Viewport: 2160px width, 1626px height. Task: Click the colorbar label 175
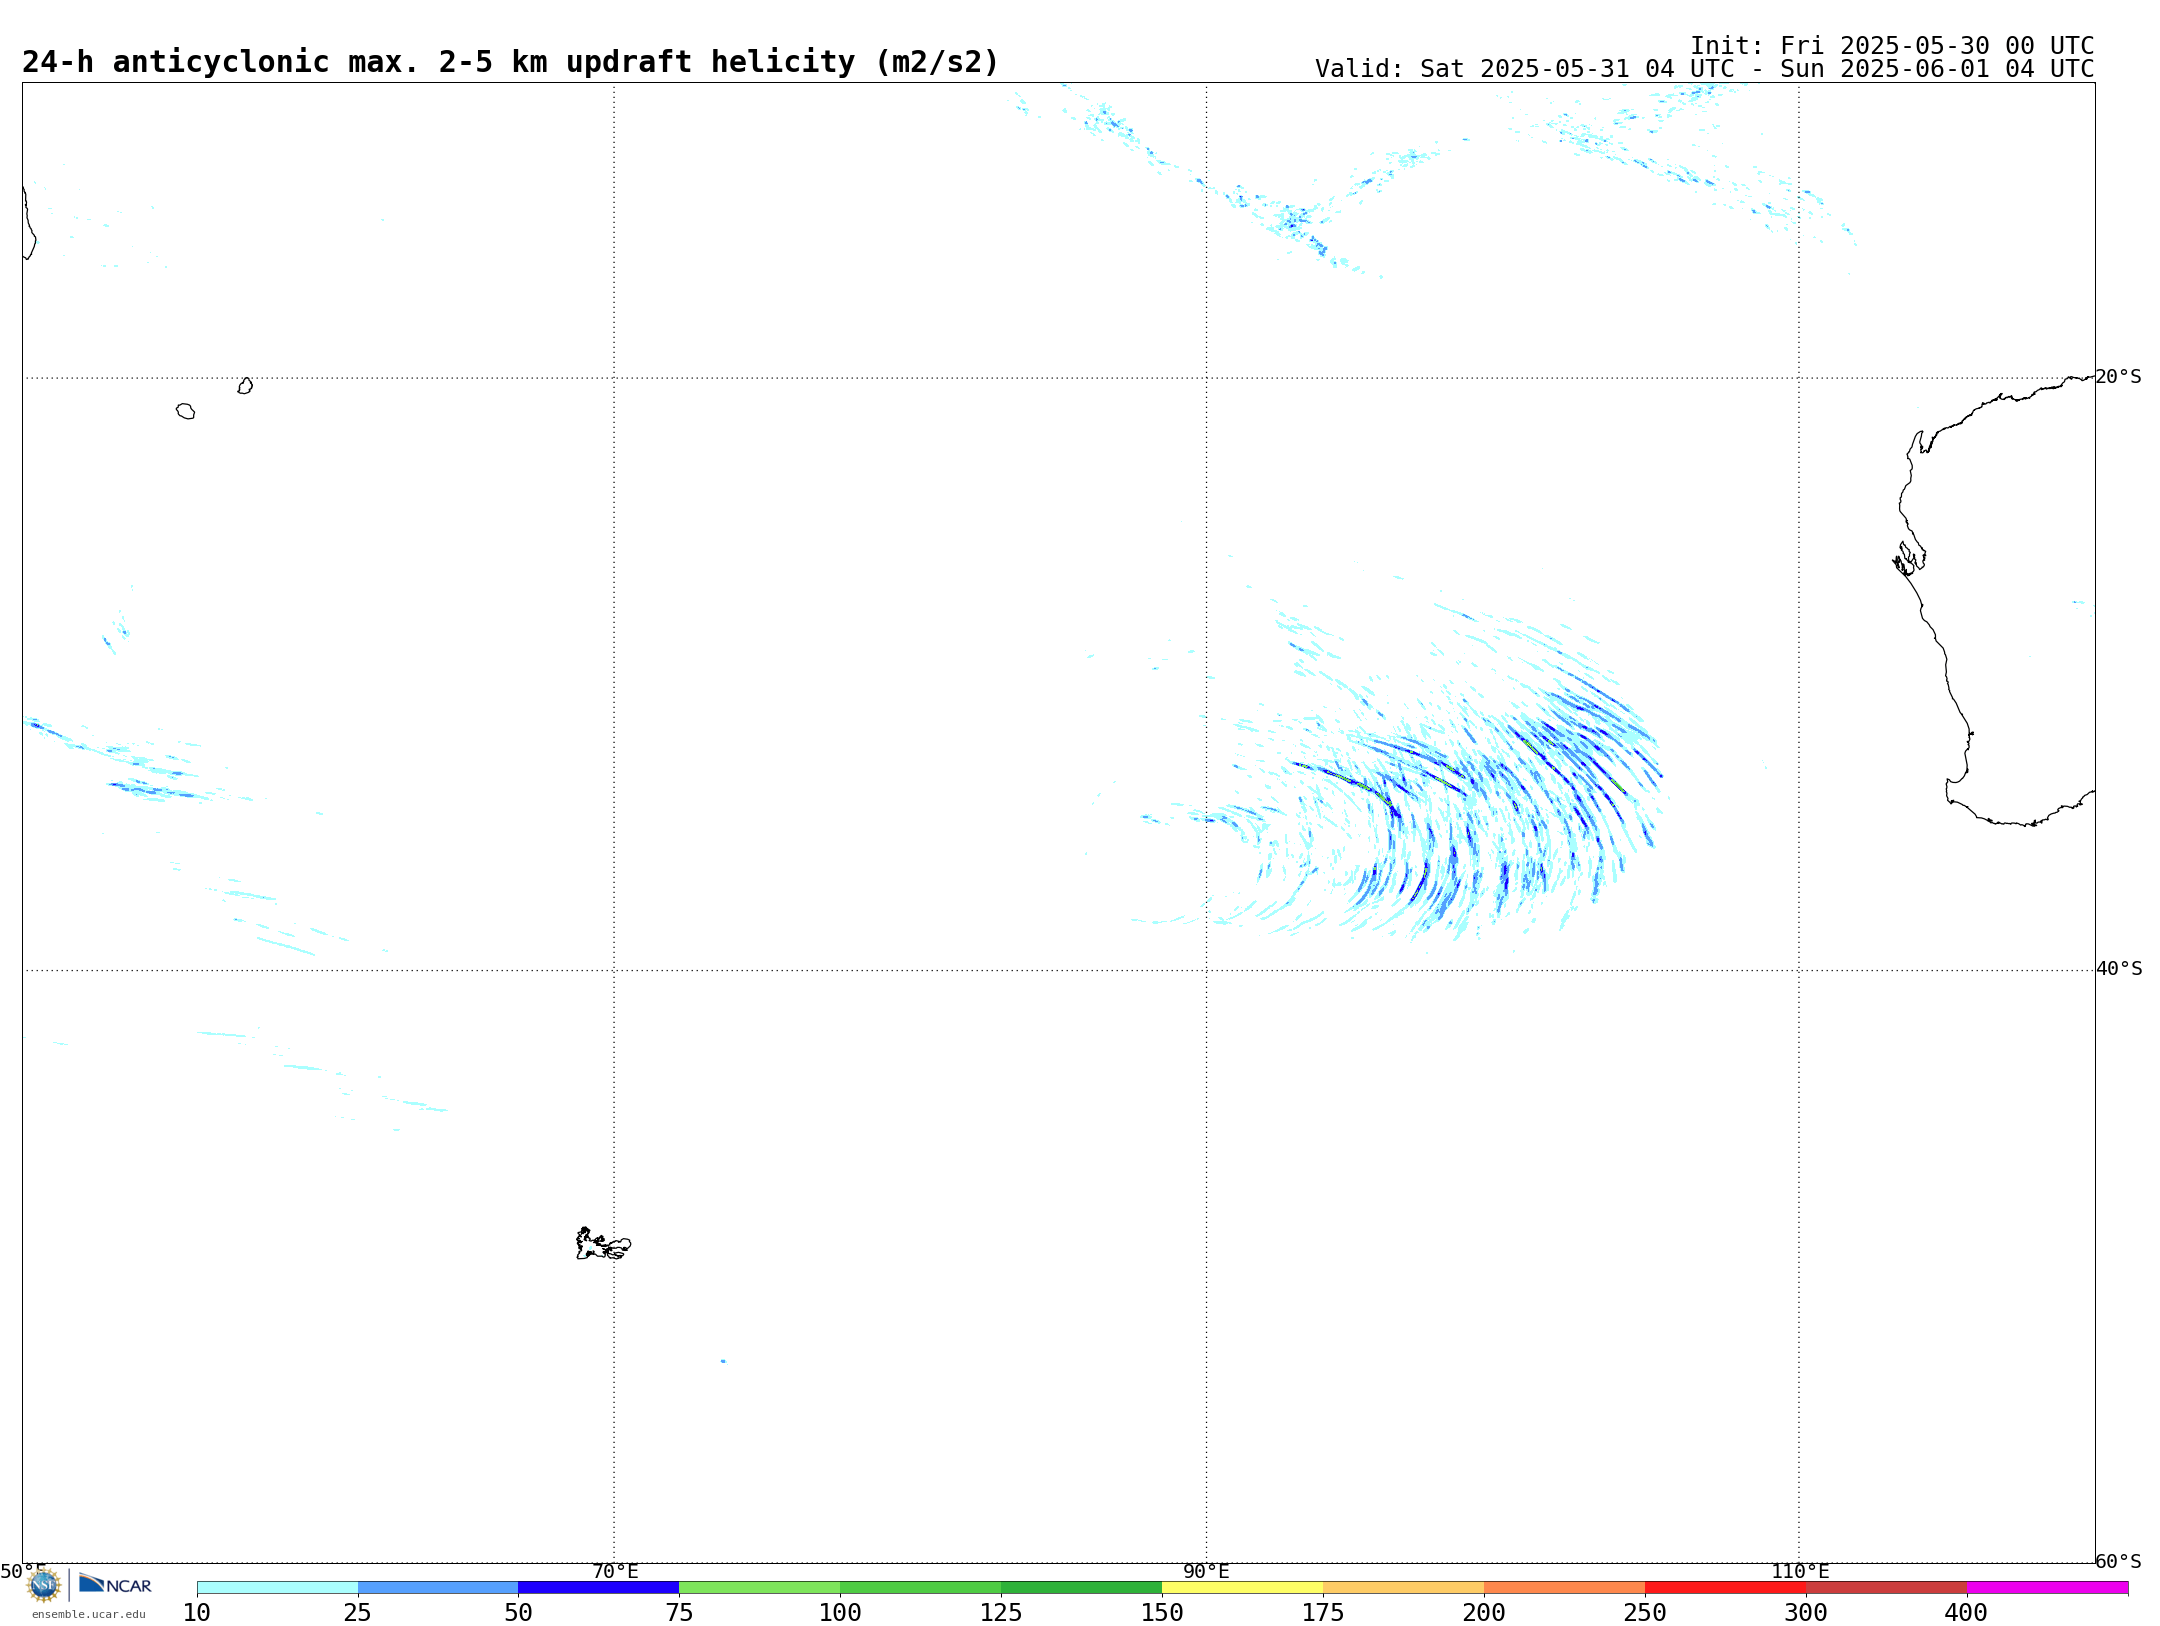[x=1323, y=1613]
